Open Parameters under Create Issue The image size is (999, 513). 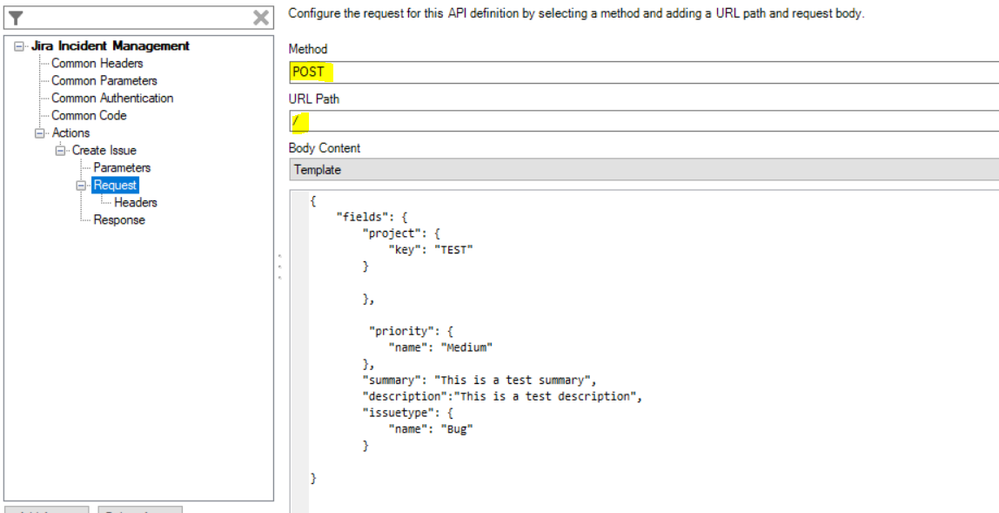click(122, 168)
